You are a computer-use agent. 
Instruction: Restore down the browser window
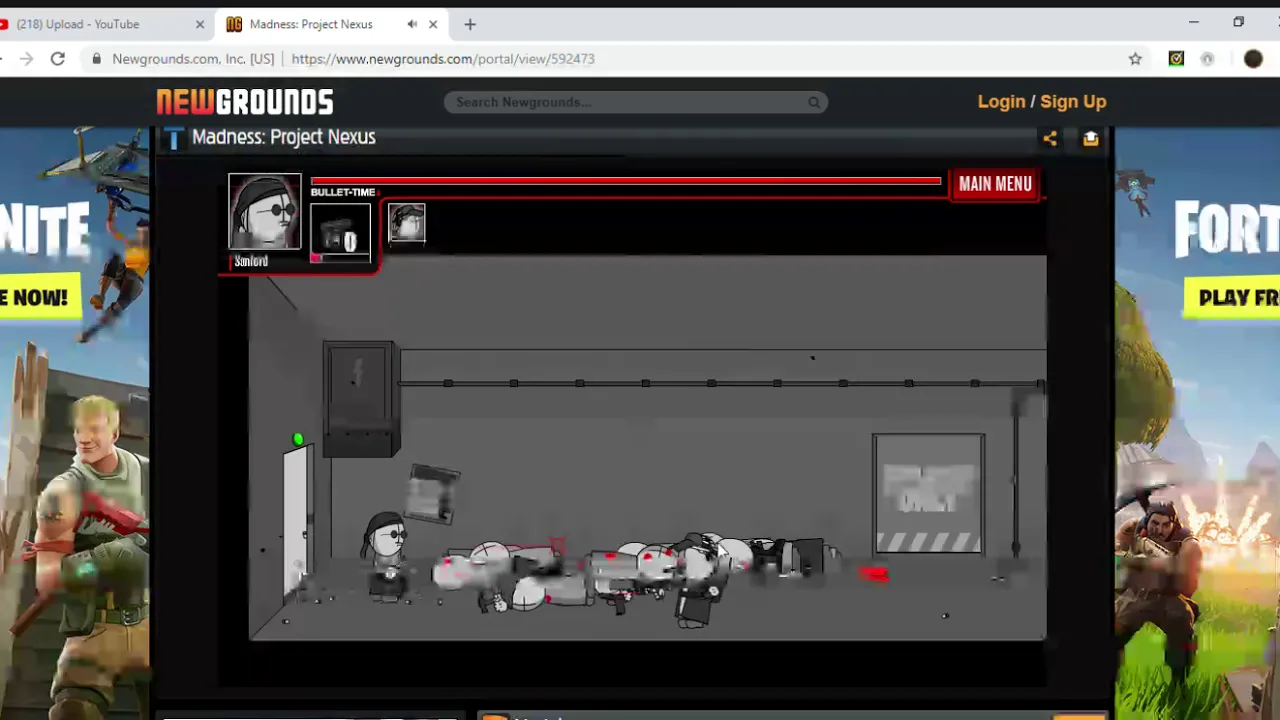click(x=1238, y=22)
